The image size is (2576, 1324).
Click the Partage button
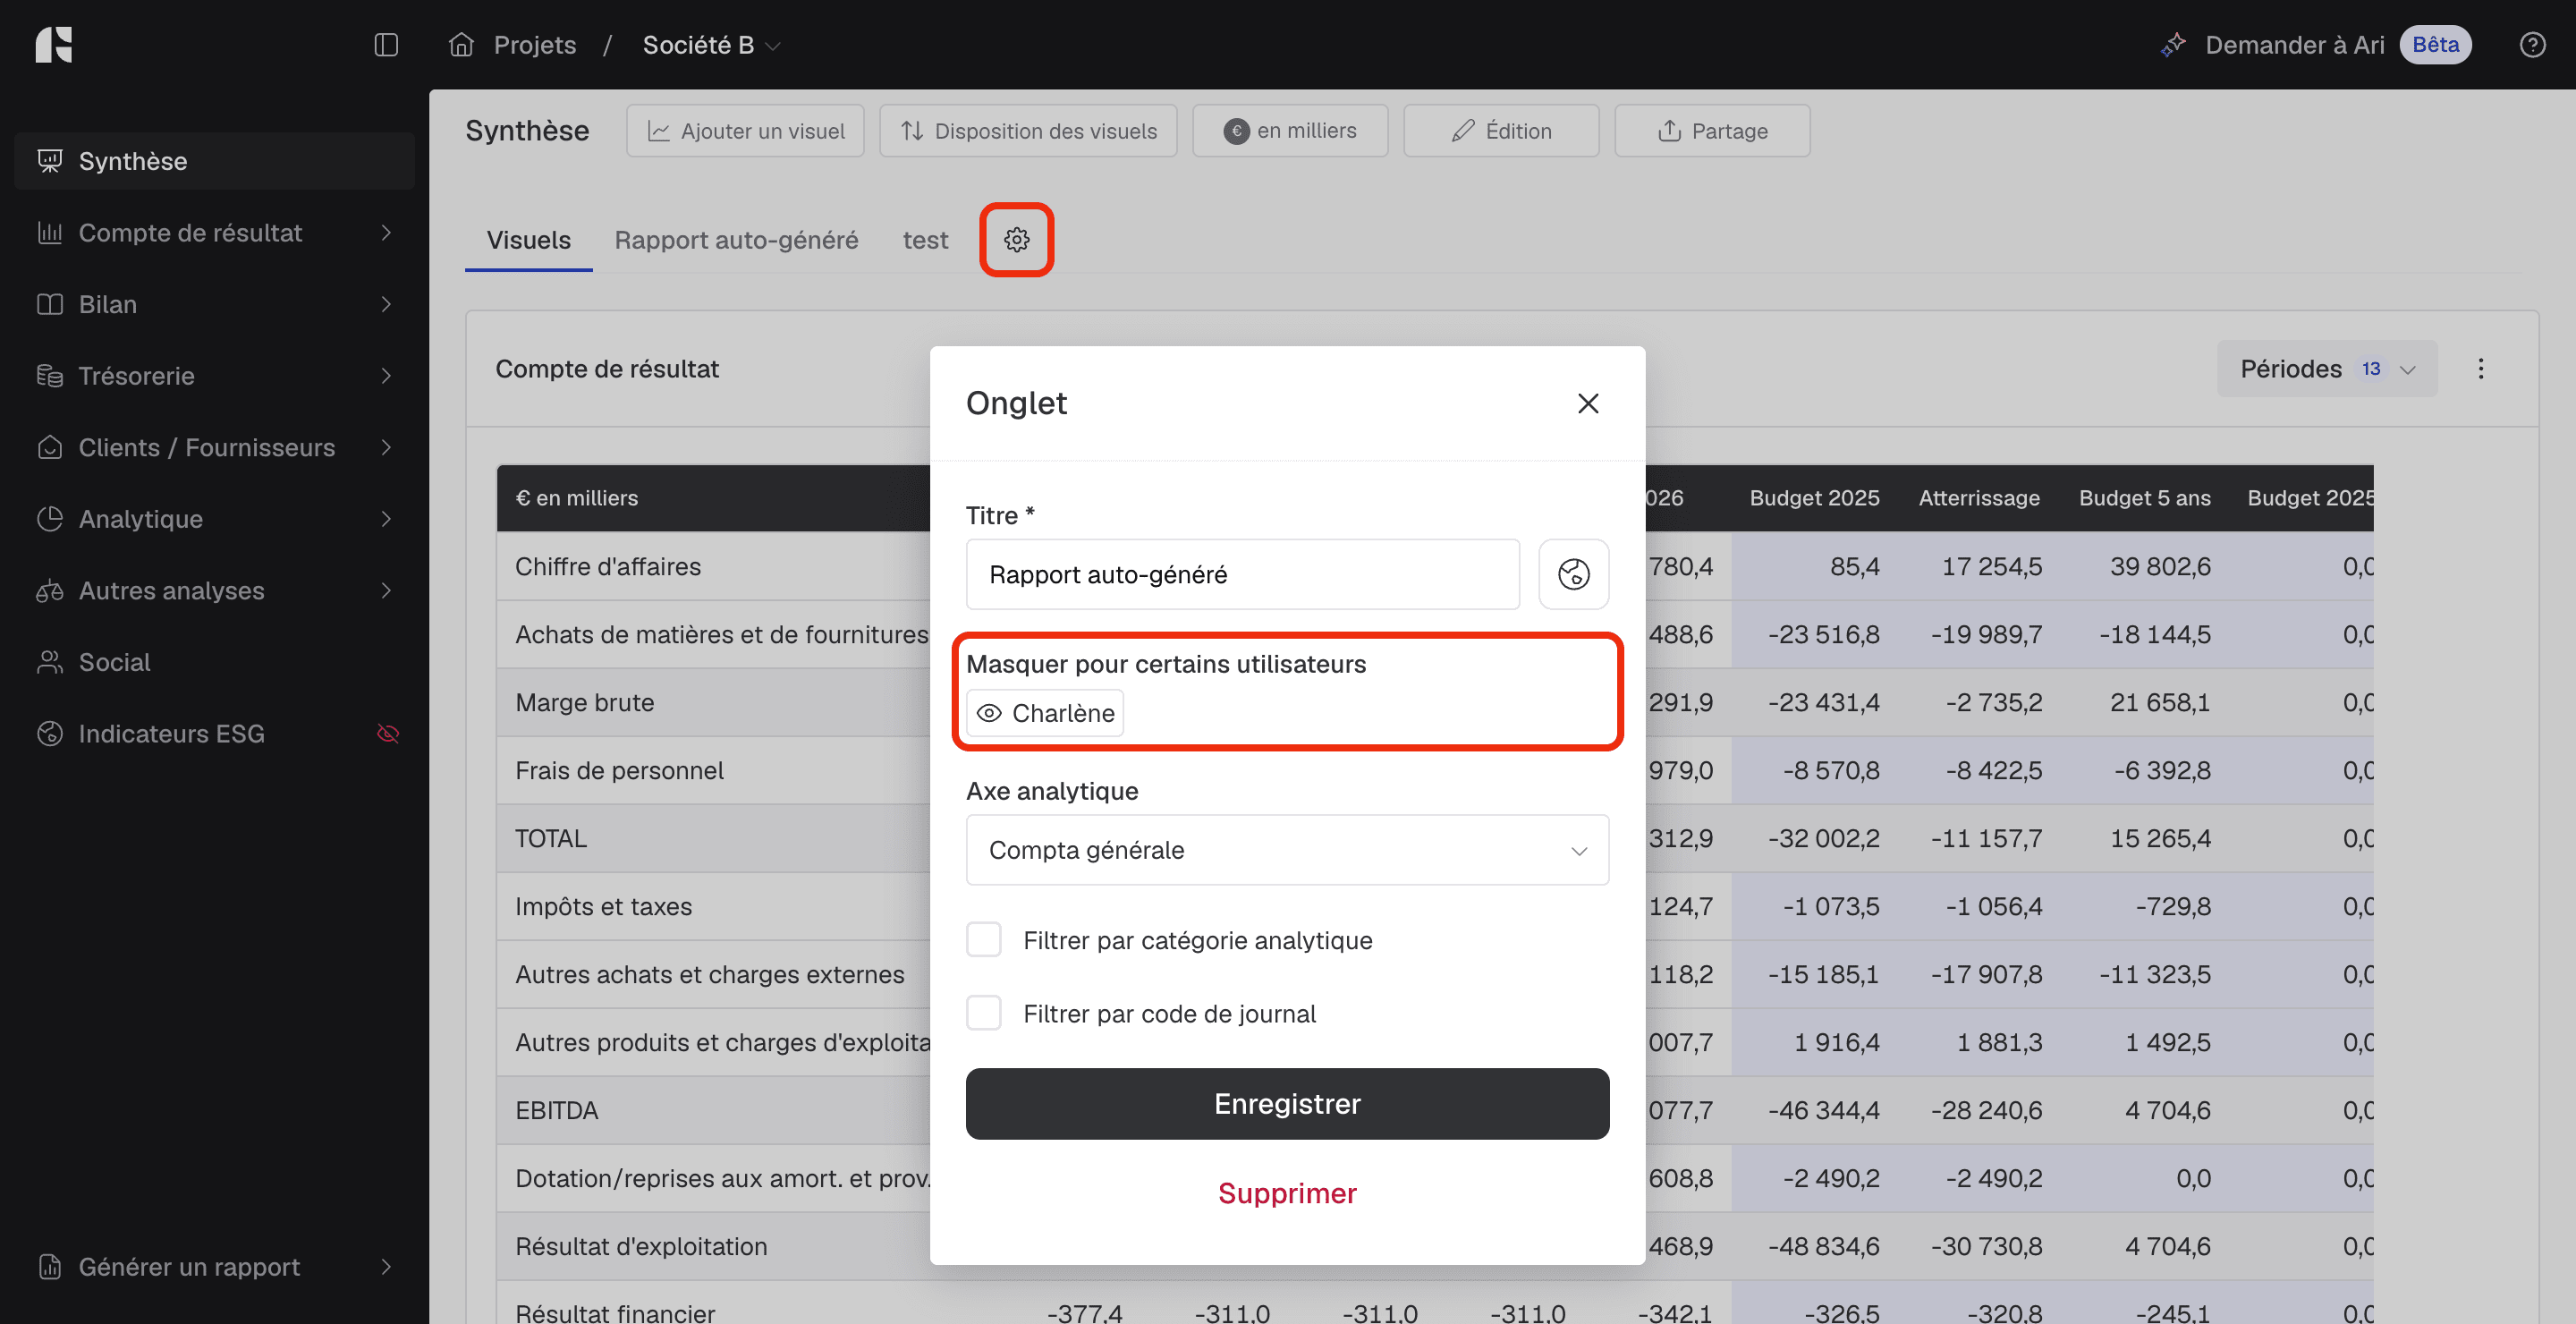click(1712, 131)
